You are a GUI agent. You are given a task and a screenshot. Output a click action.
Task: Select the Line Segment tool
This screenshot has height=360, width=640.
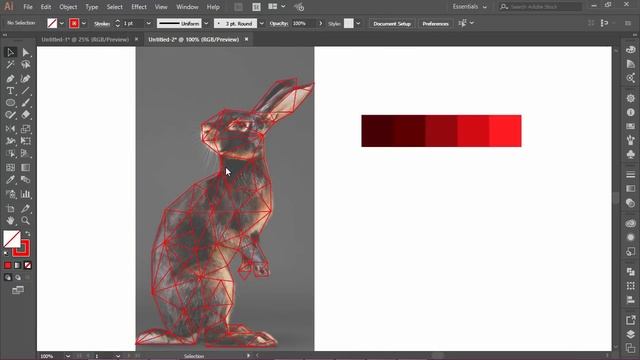(x=25, y=91)
